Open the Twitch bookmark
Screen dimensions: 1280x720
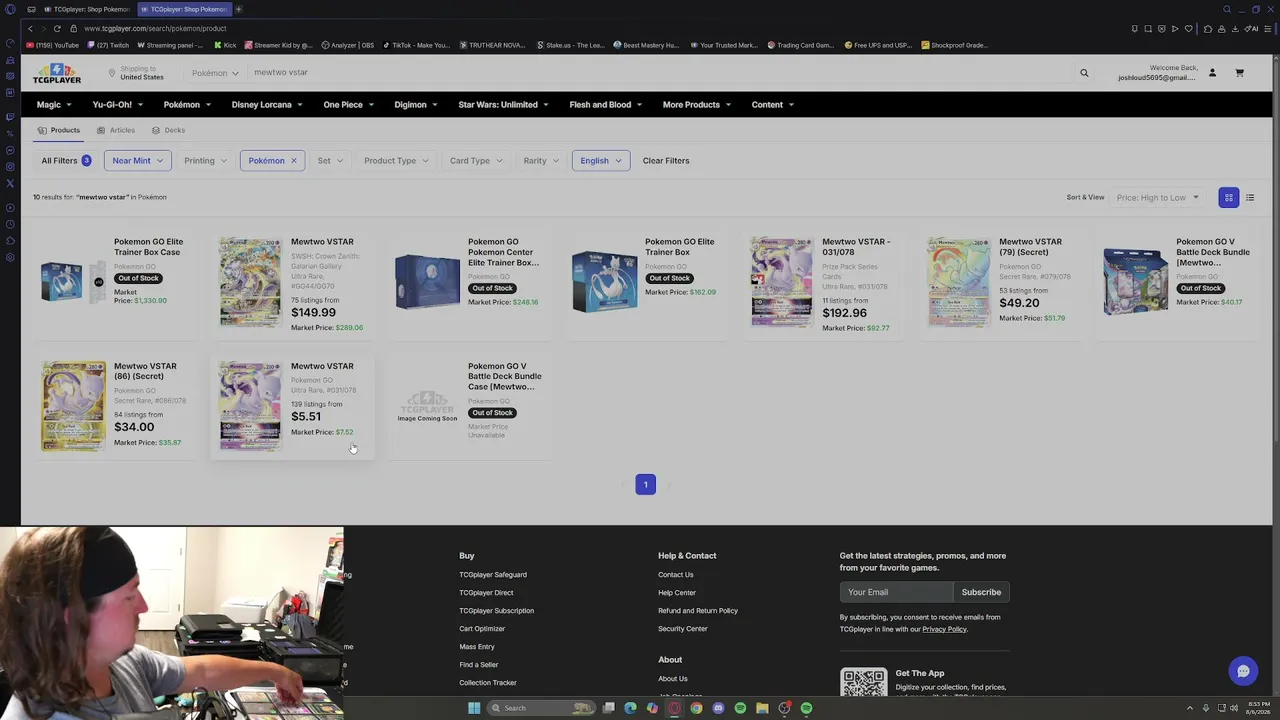(109, 45)
